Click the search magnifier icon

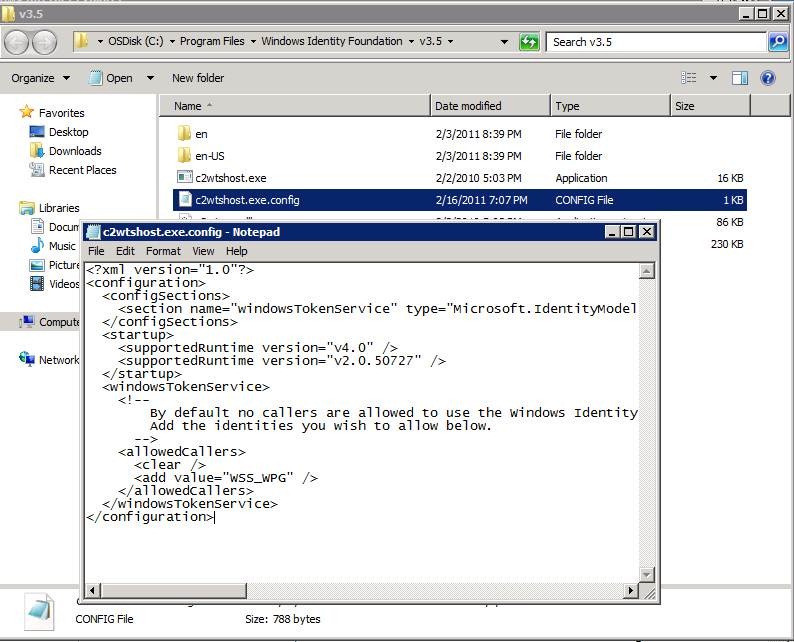pyautogui.click(x=778, y=42)
